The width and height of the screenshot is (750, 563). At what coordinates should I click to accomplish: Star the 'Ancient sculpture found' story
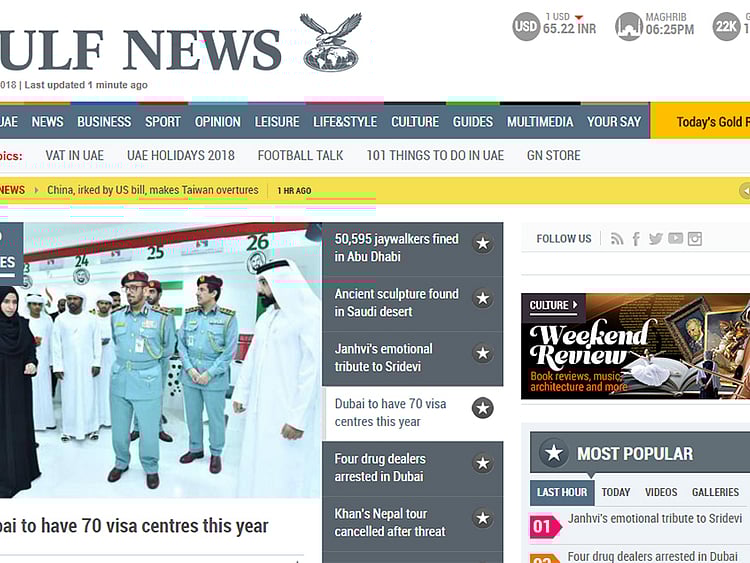tap(482, 298)
